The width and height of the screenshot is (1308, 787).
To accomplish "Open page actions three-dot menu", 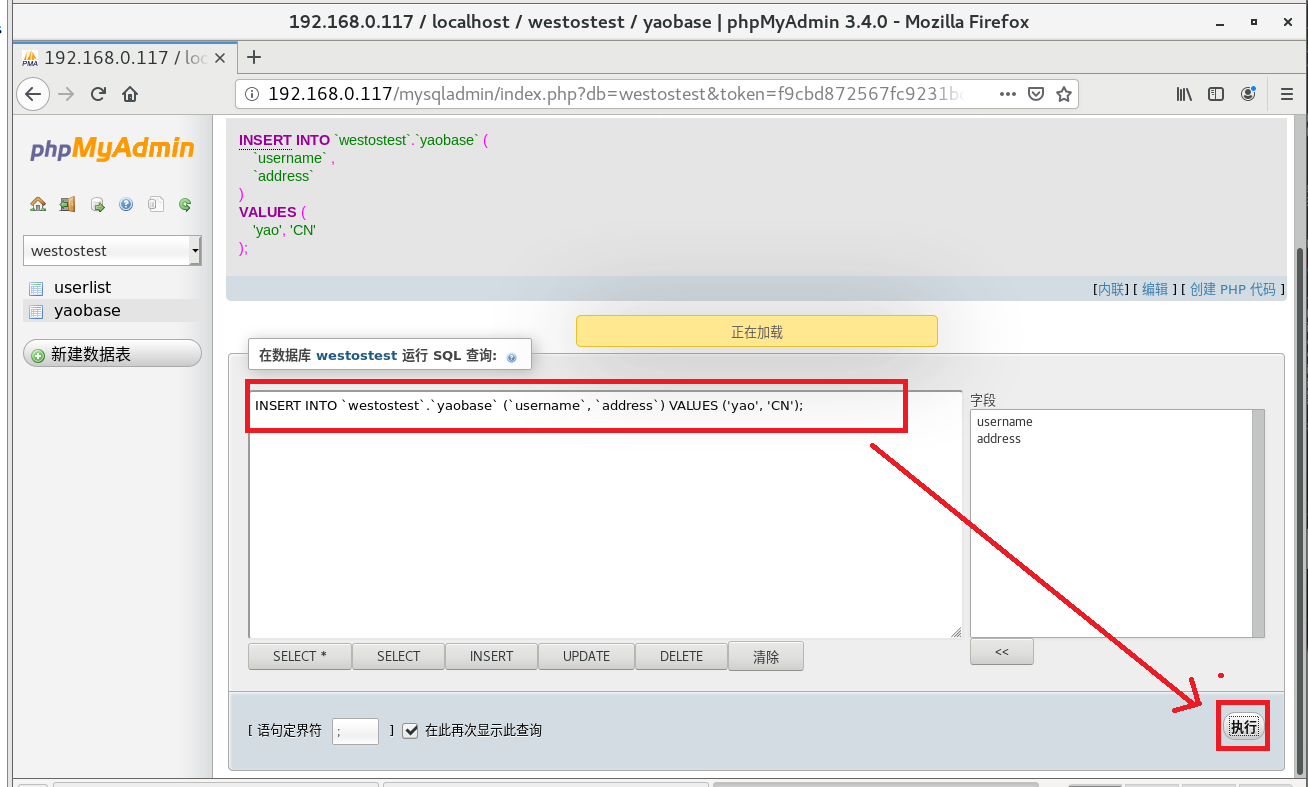I will coord(1008,94).
